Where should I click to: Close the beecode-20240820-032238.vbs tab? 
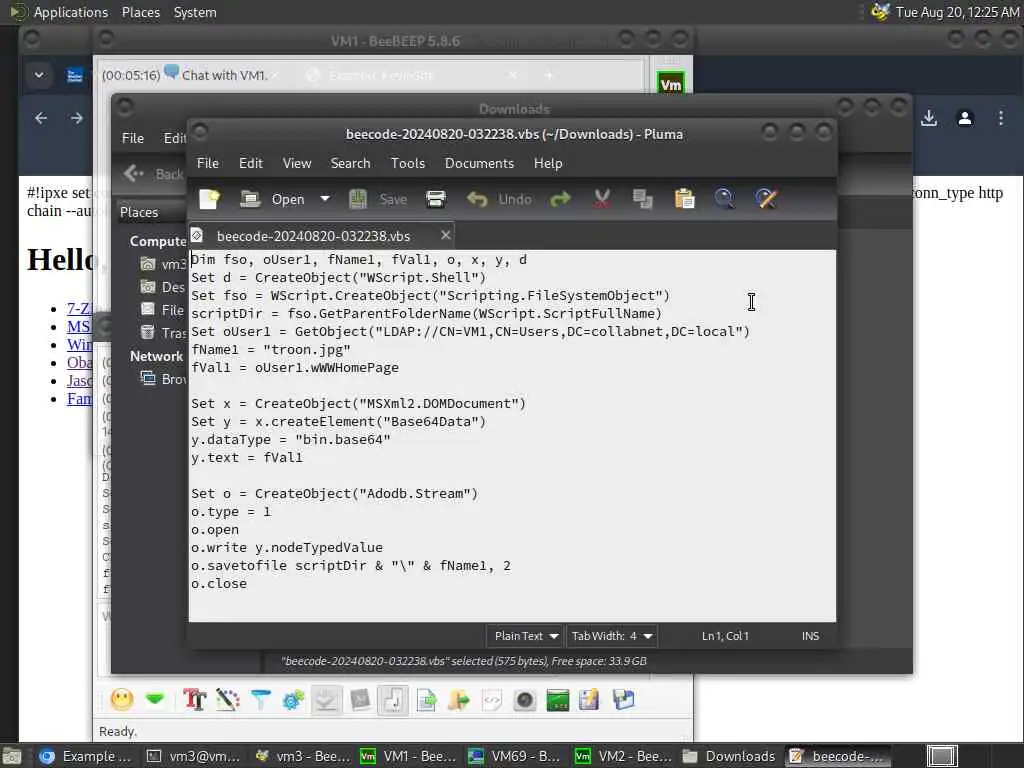pos(445,235)
